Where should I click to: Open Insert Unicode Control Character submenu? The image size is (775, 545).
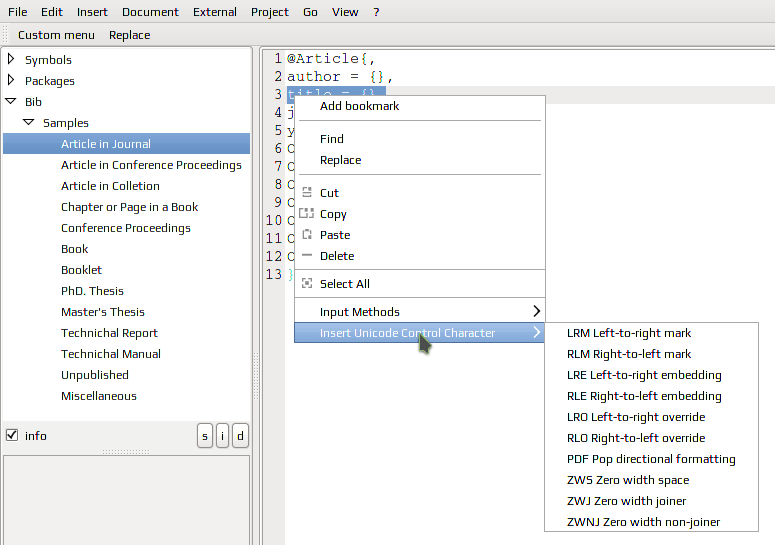point(419,333)
